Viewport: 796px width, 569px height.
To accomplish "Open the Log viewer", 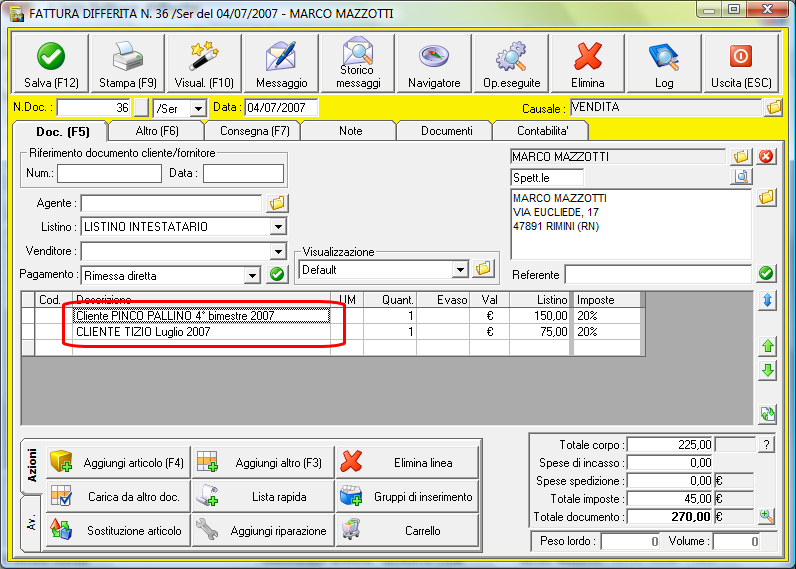I will click(x=664, y=63).
